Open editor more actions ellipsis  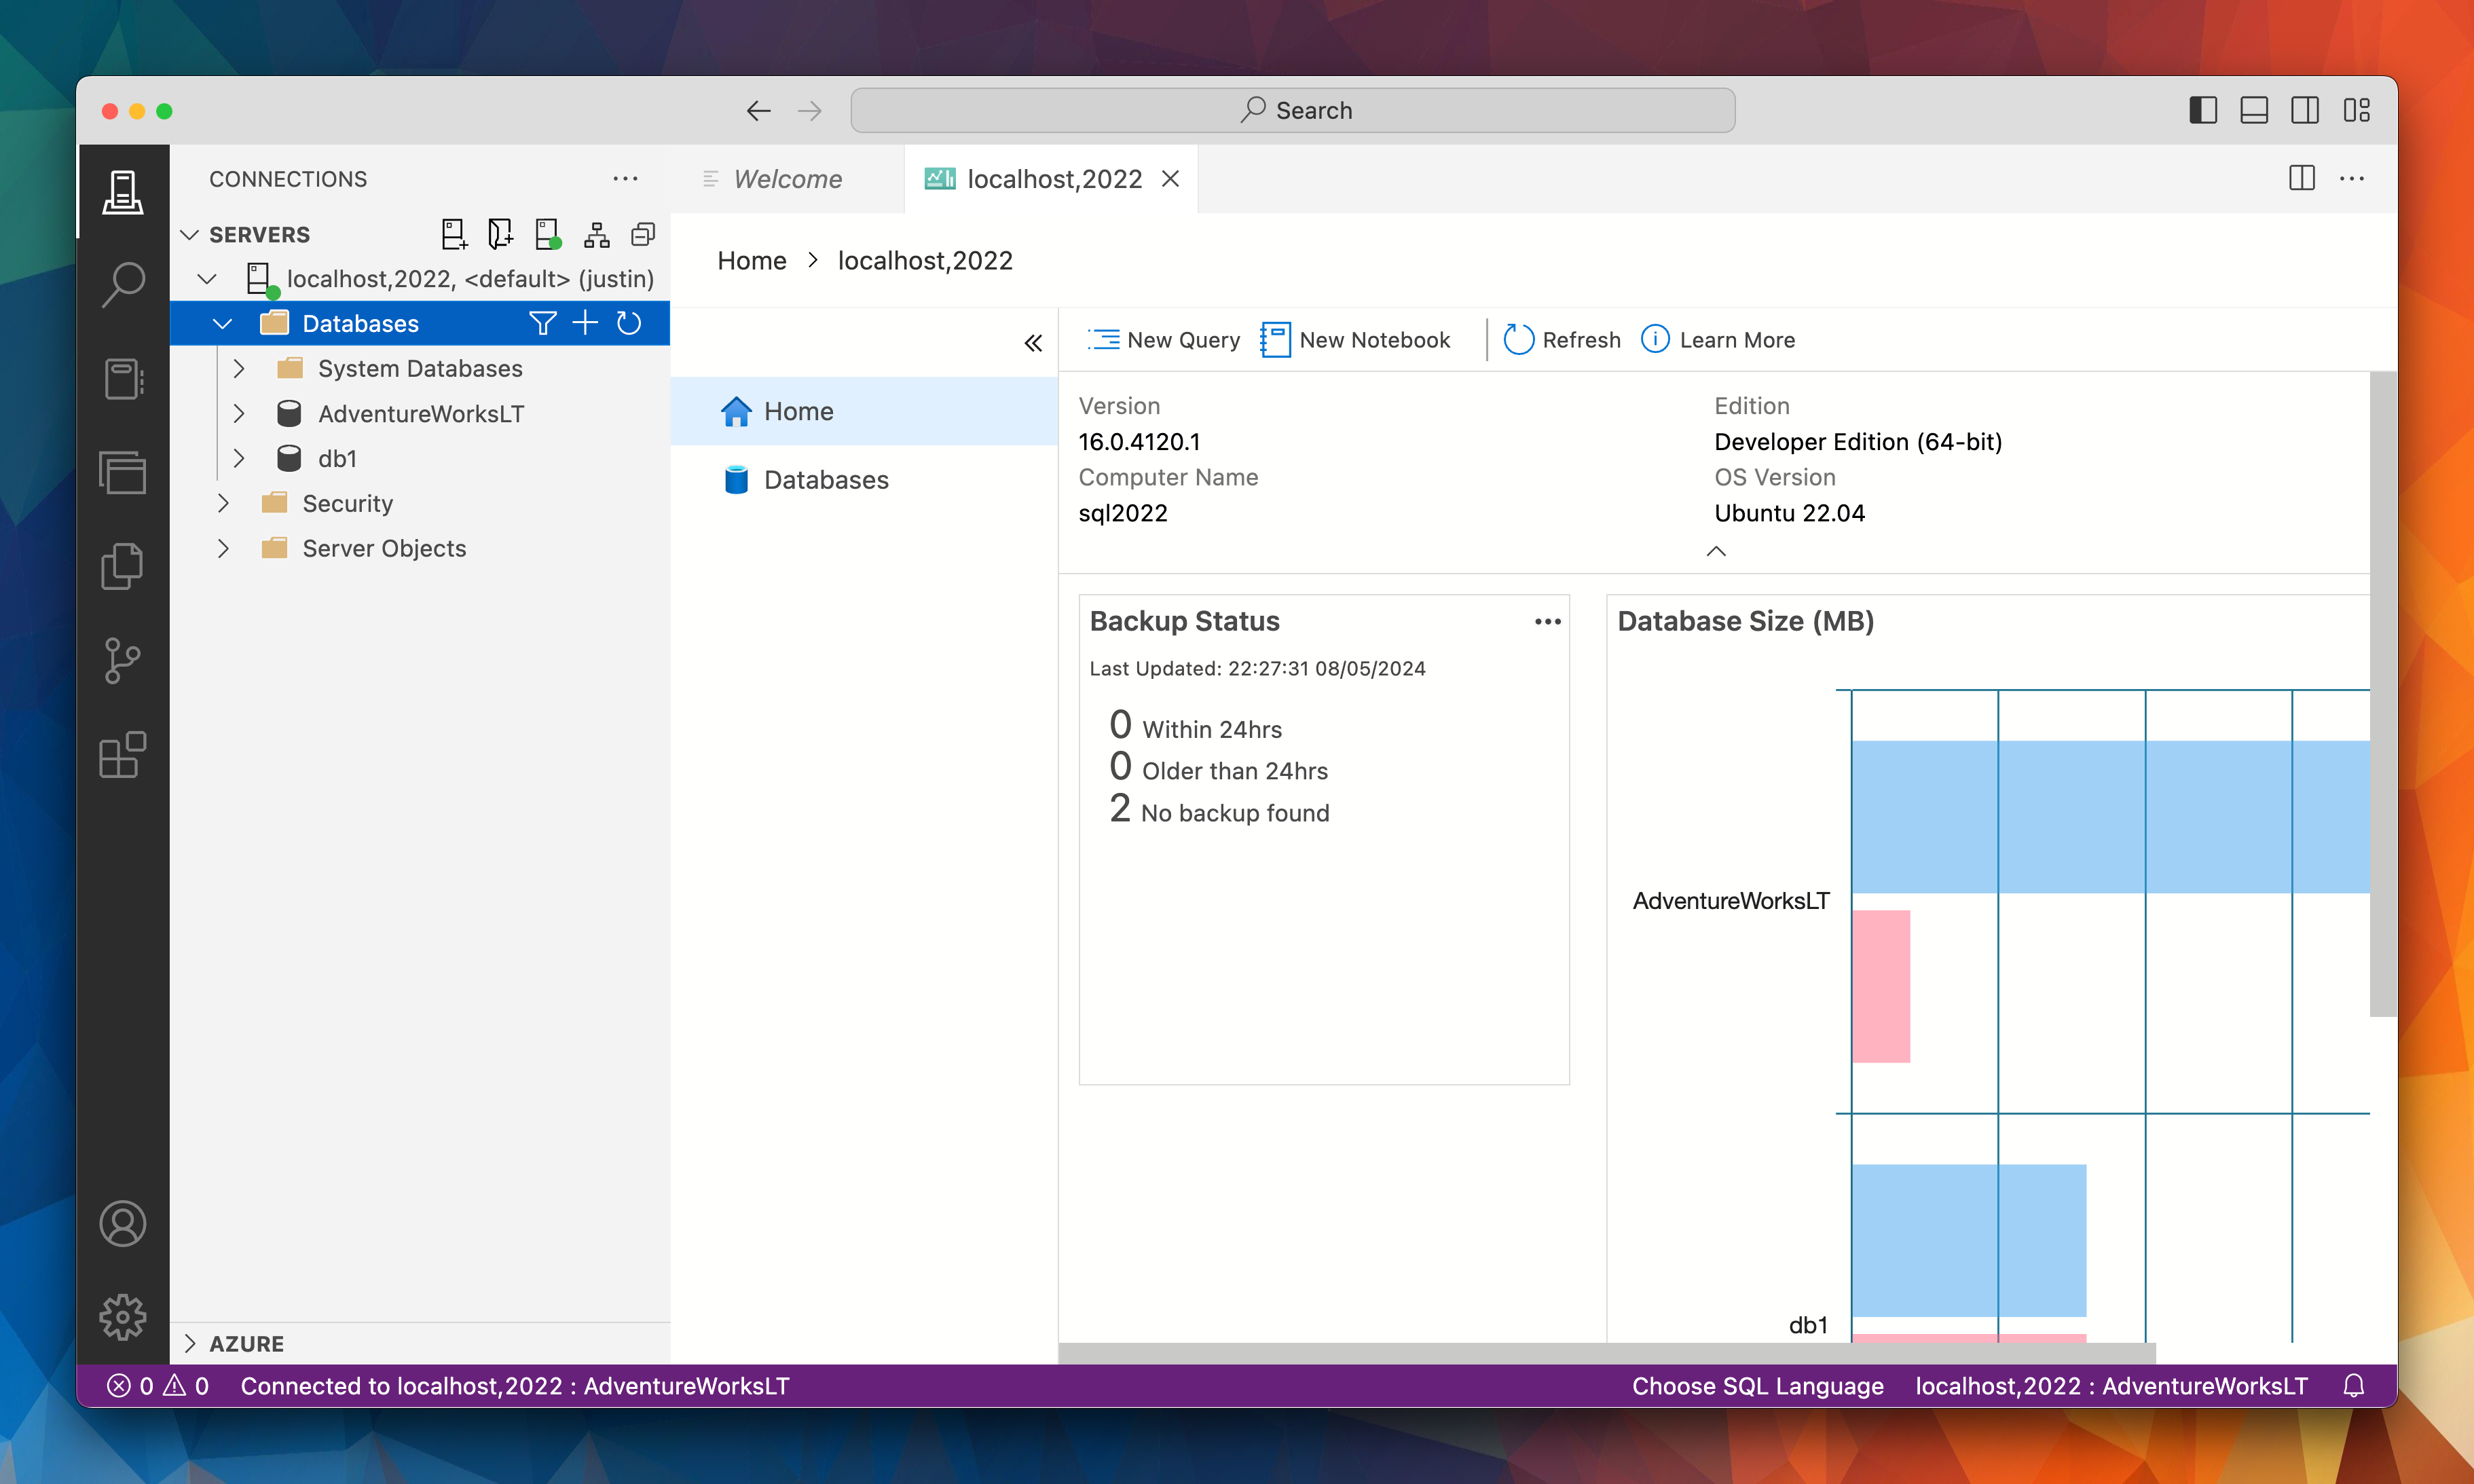click(x=2352, y=179)
